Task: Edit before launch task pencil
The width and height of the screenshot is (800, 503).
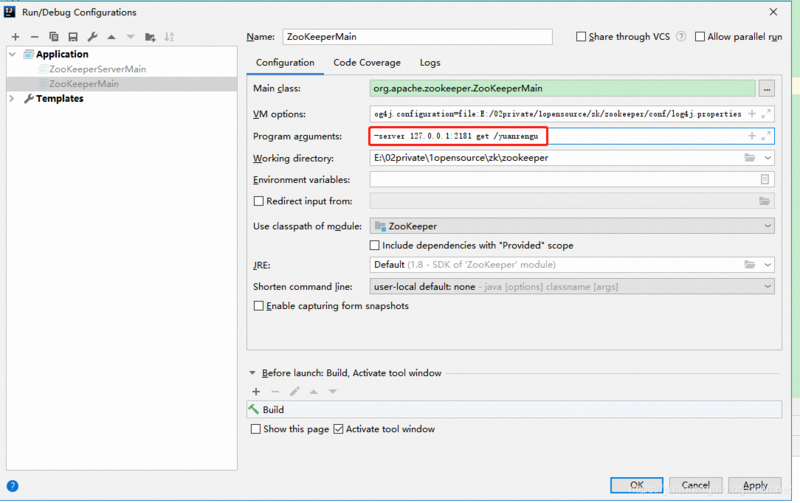Action: [294, 391]
